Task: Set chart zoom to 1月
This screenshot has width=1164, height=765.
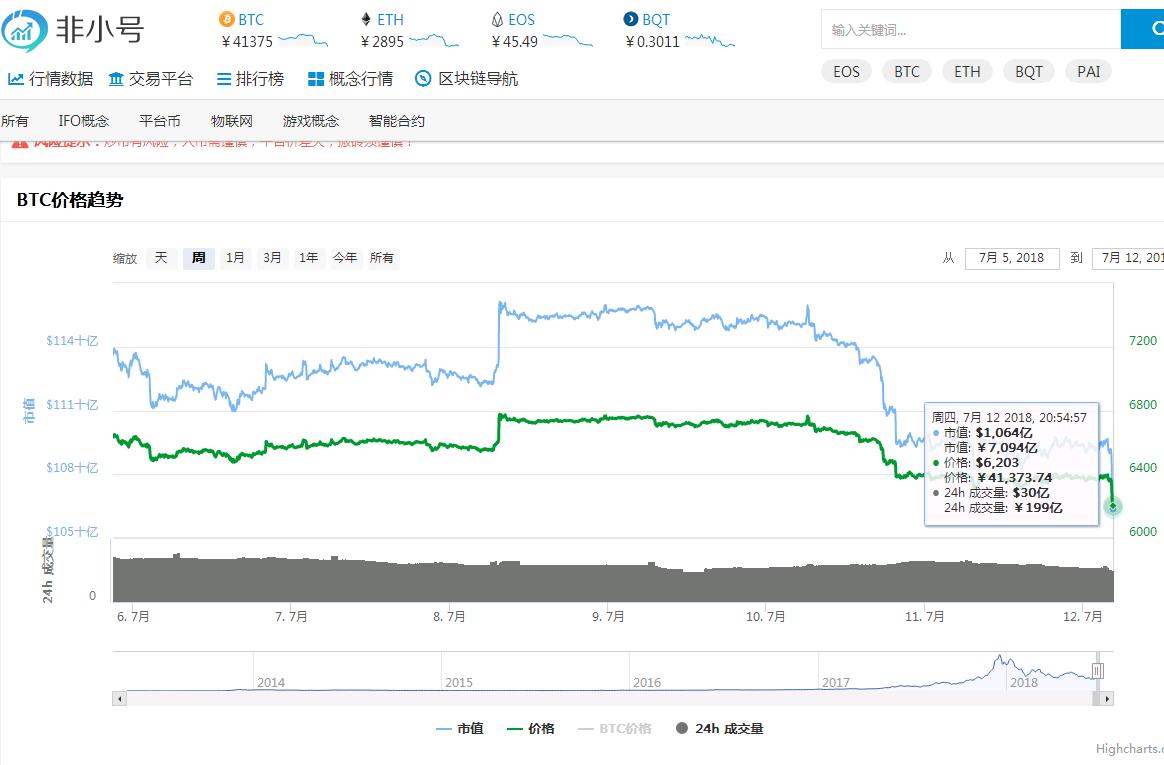Action: (x=235, y=257)
